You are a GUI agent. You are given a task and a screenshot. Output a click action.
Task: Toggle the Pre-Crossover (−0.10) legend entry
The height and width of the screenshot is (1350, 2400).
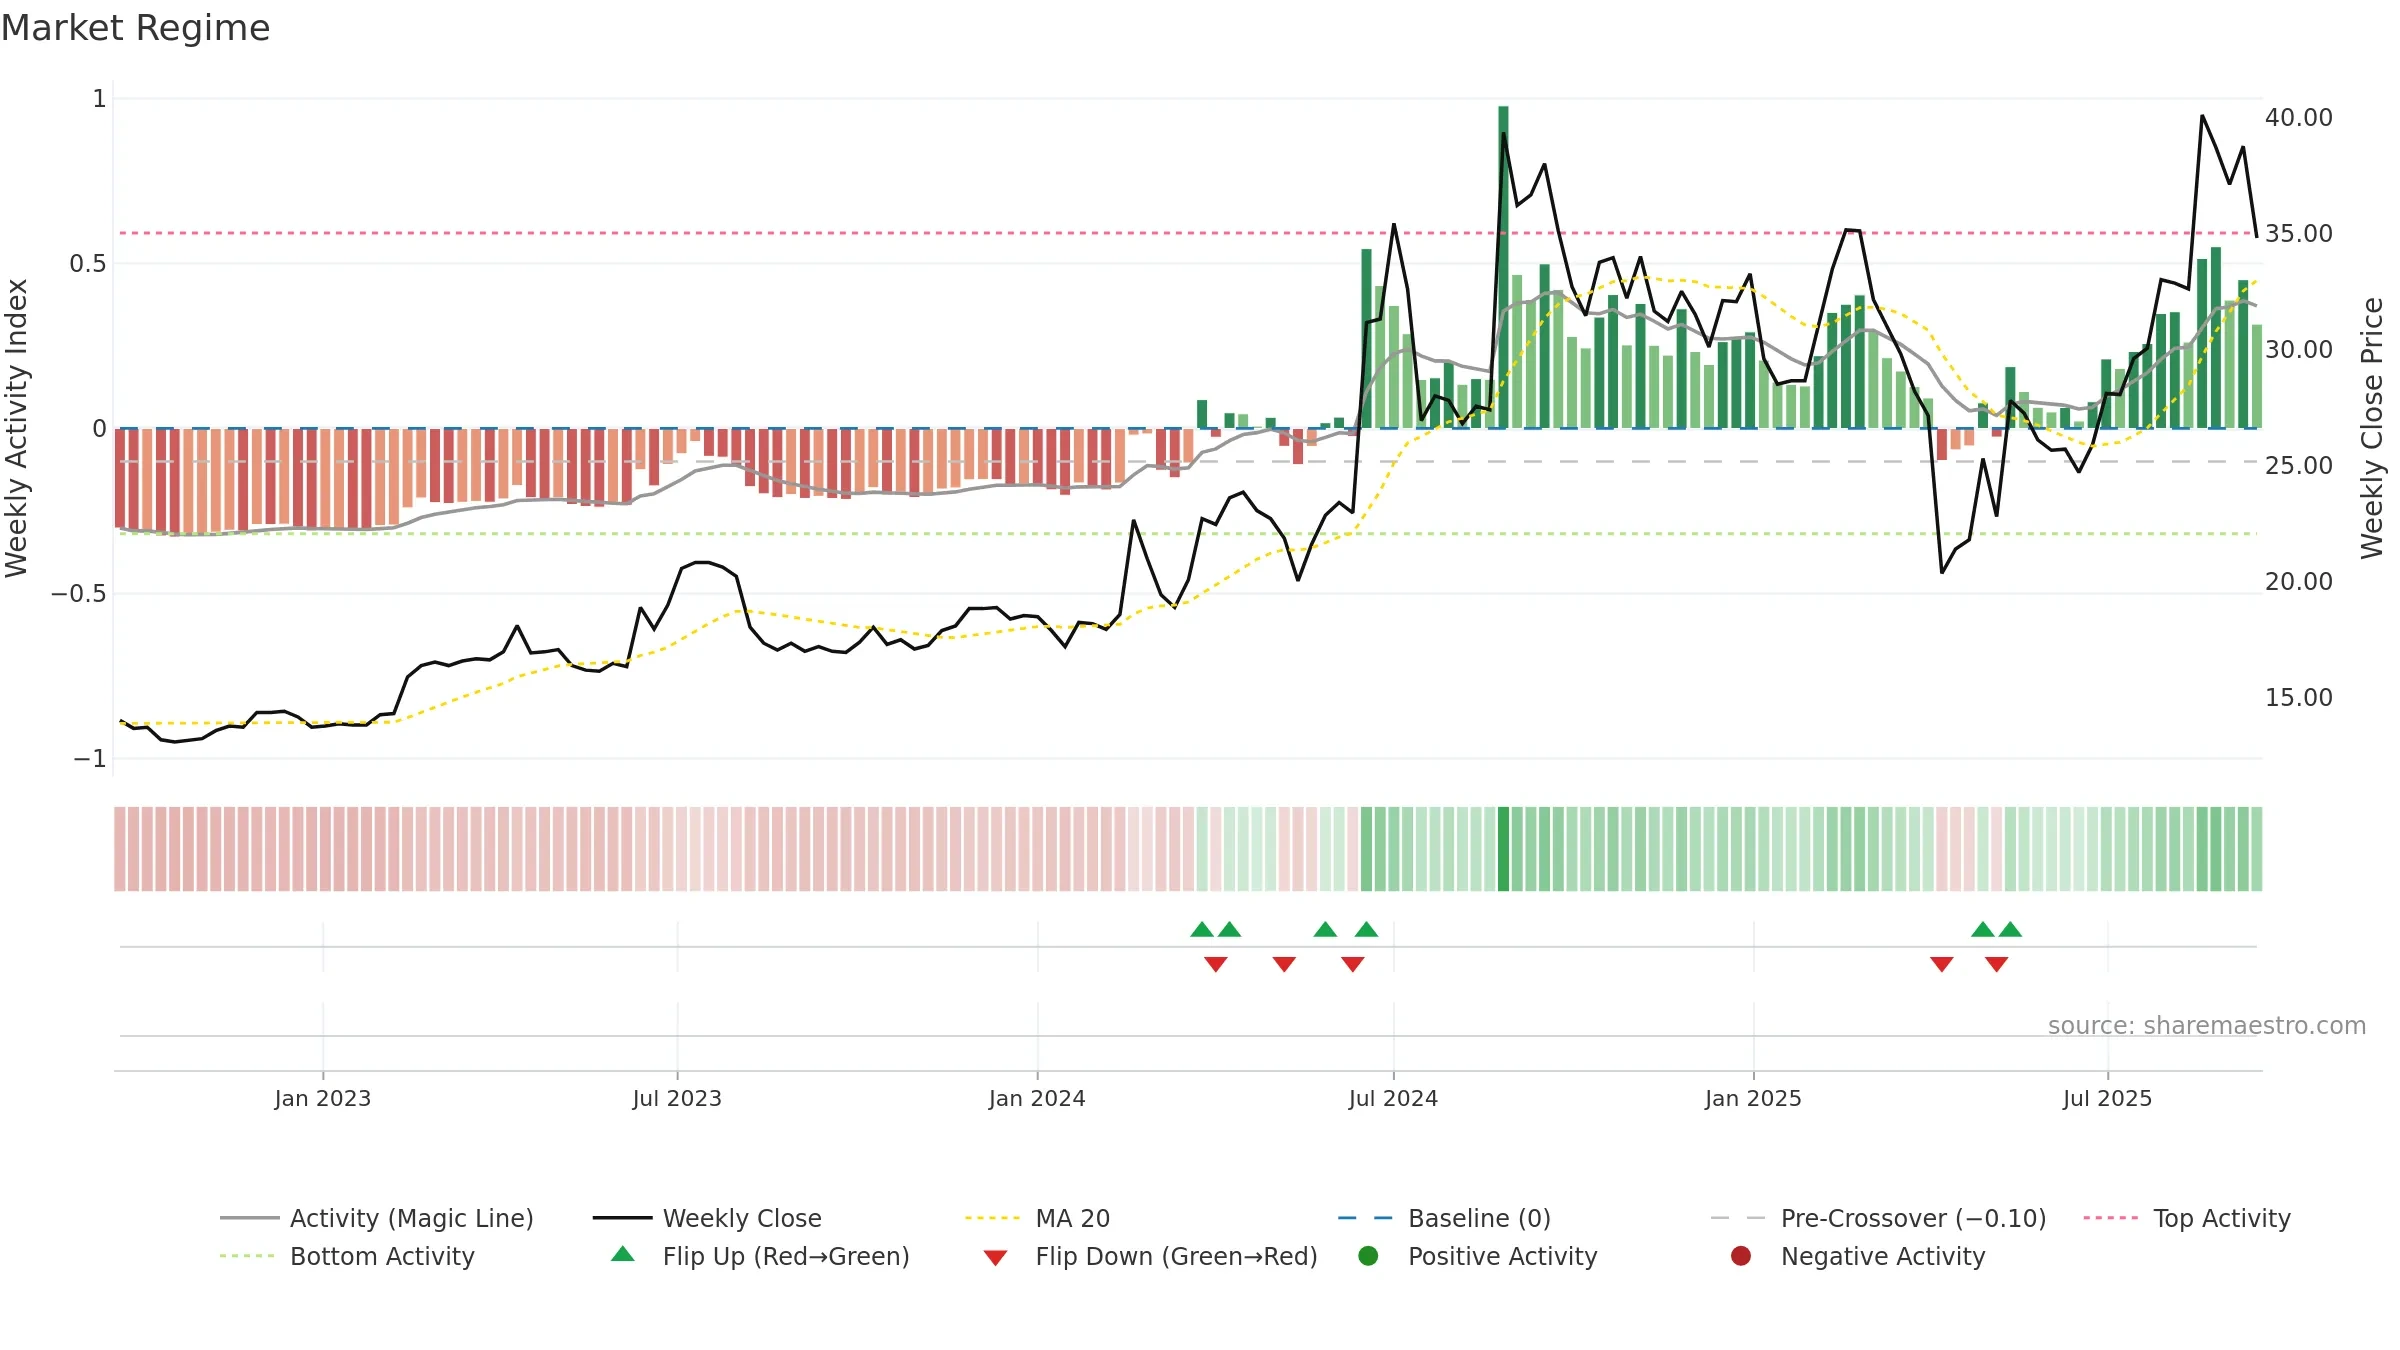(x=1878, y=1218)
